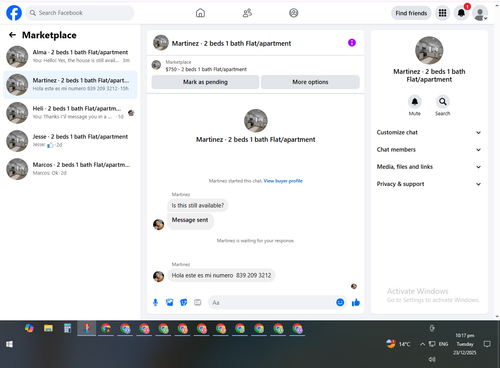500x368 pixels.
Task: Open the Alma apartment conversation
Action: click(x=70, y=56)
